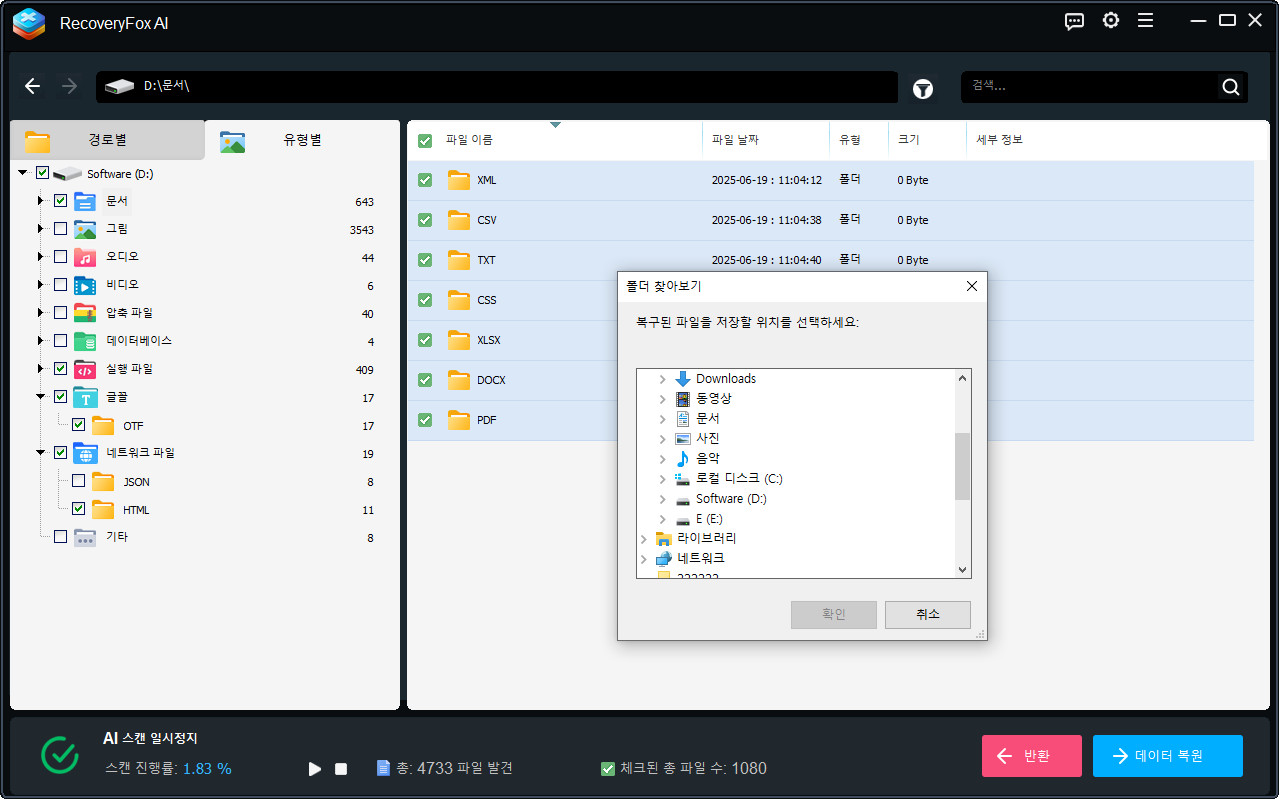This screenshot has width=1279, height=799.
Task: Expand 라이브러리 in folder browse dialog
Action: pyautogui.click(x=643, y=539)
